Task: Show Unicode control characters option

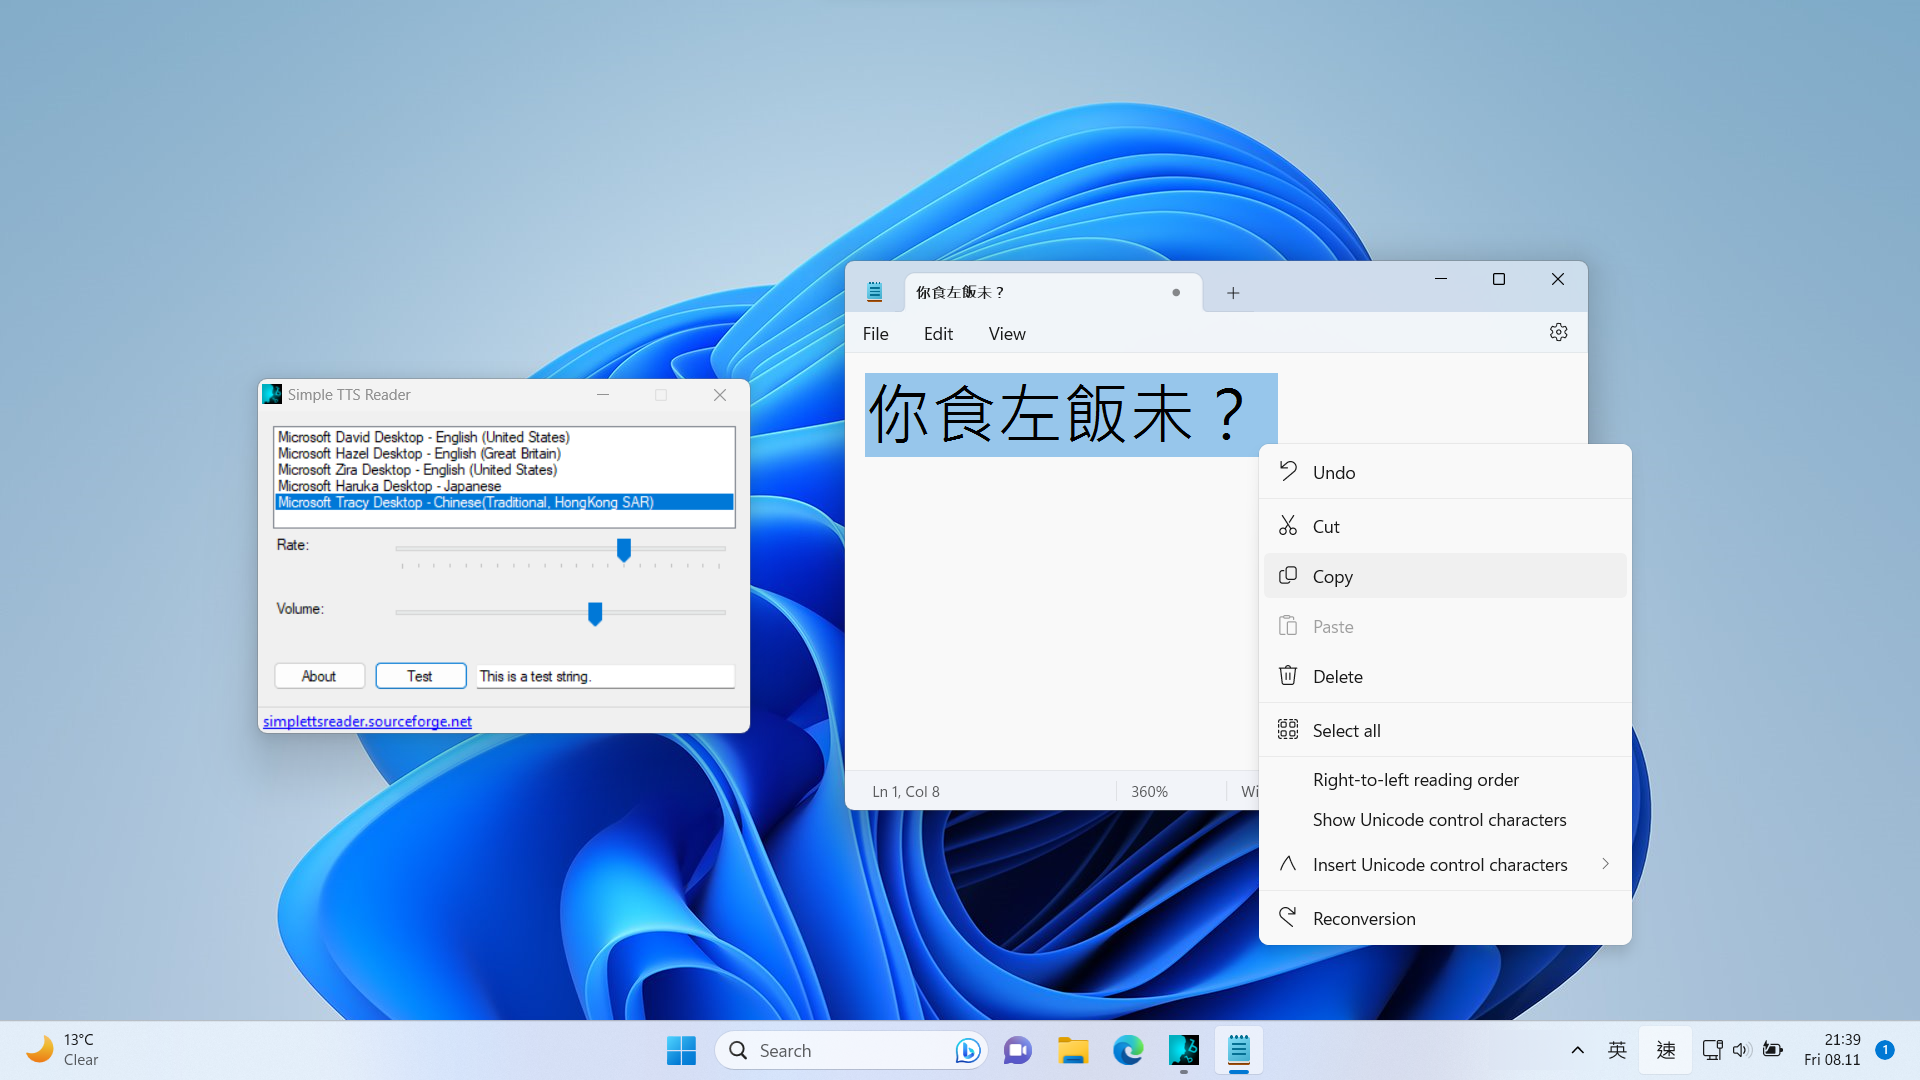Action: pos(1439,819)
